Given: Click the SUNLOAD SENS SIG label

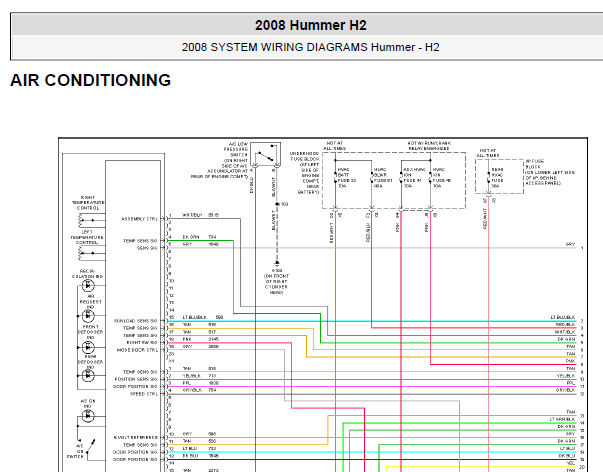Looking at the screenshot, I should (136, 321).
